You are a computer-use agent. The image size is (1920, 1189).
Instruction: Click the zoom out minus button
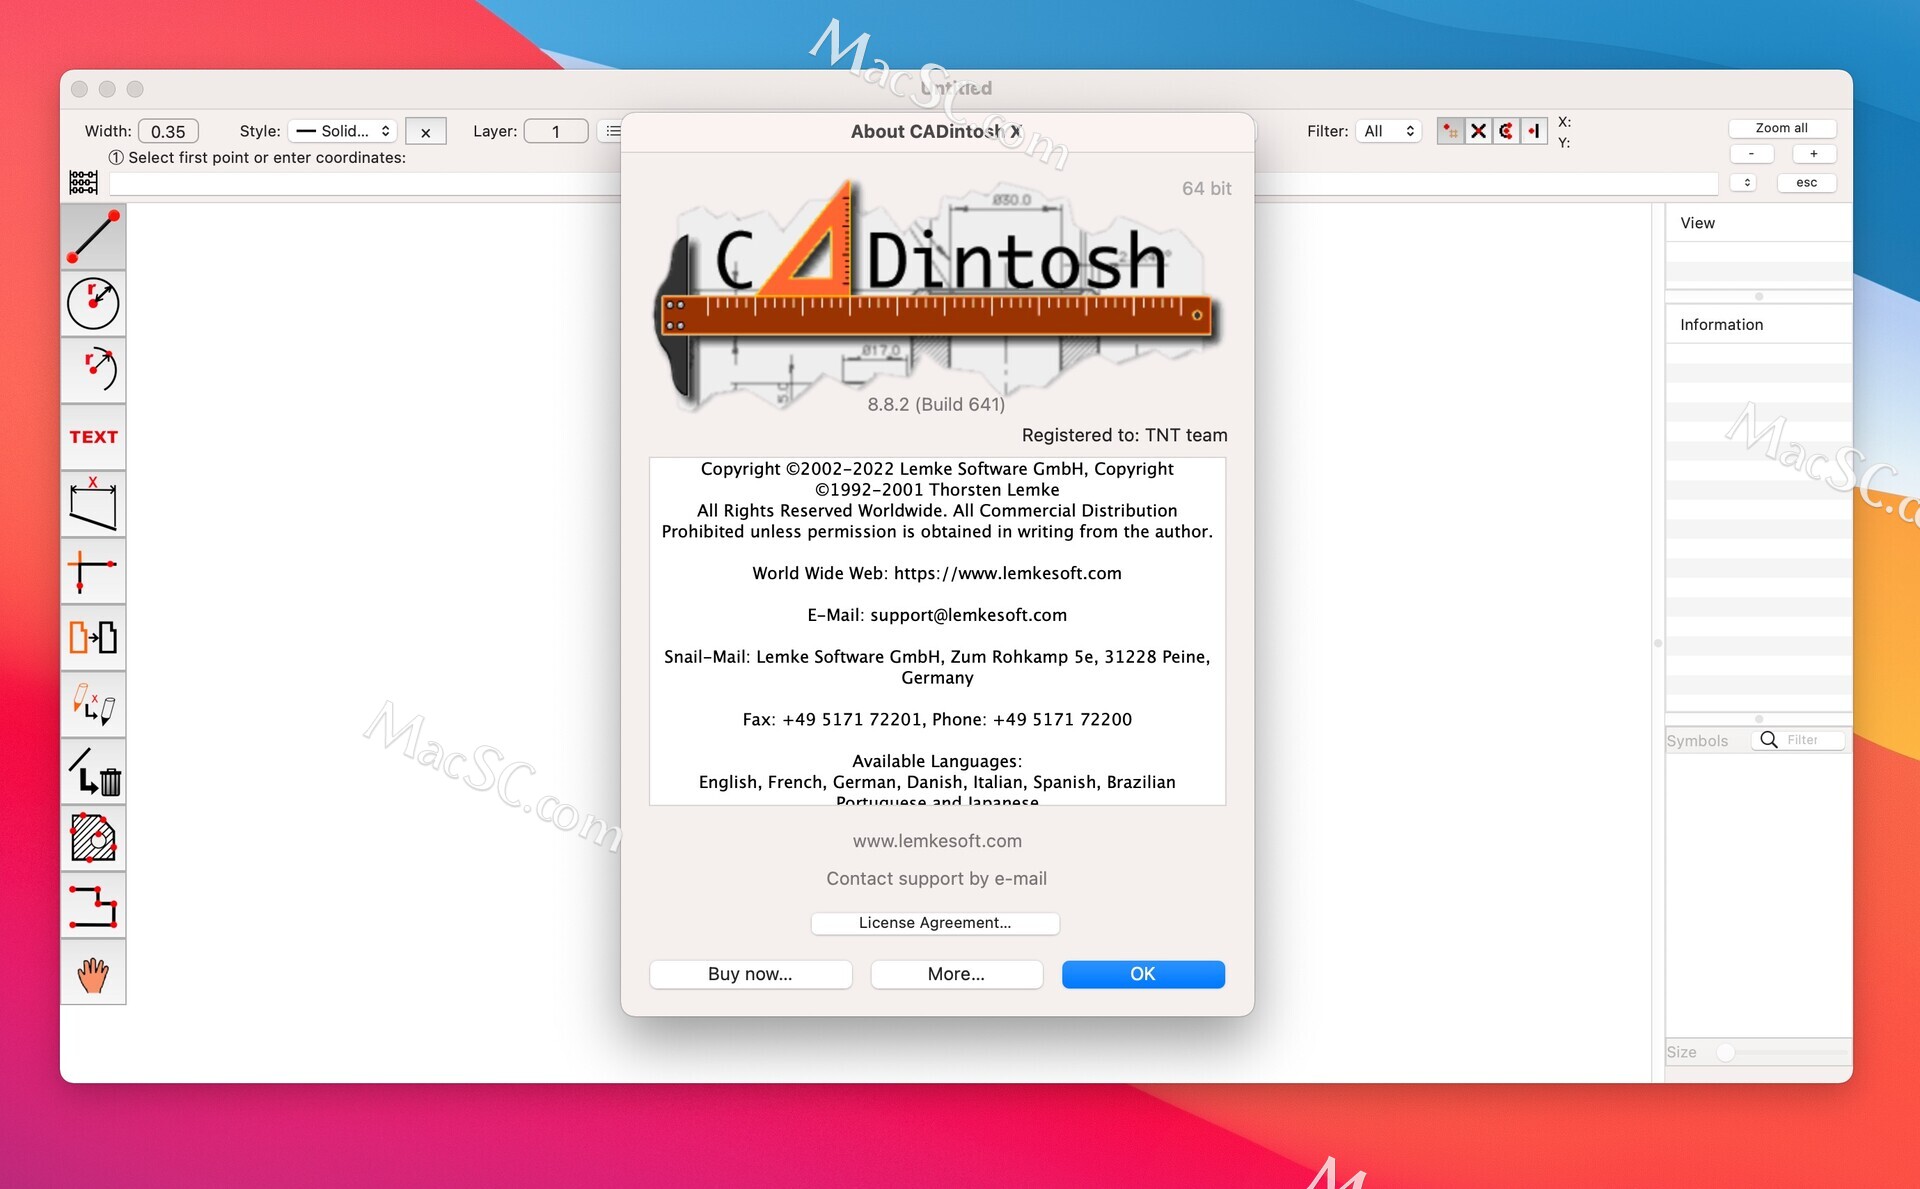click(x=1751, y=154)
